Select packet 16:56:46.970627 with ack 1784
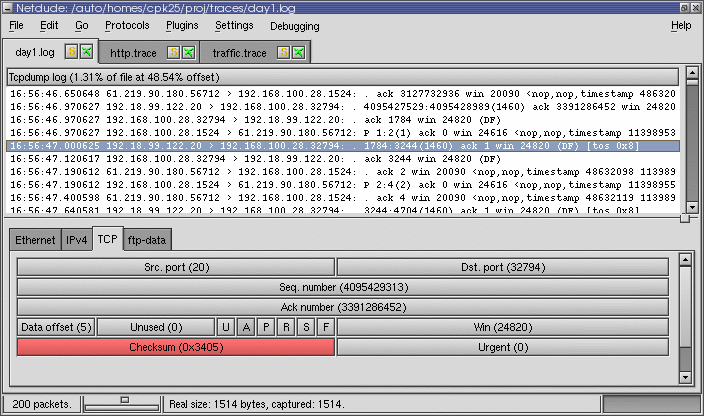 pyautogui.click(x=343, y=120)
